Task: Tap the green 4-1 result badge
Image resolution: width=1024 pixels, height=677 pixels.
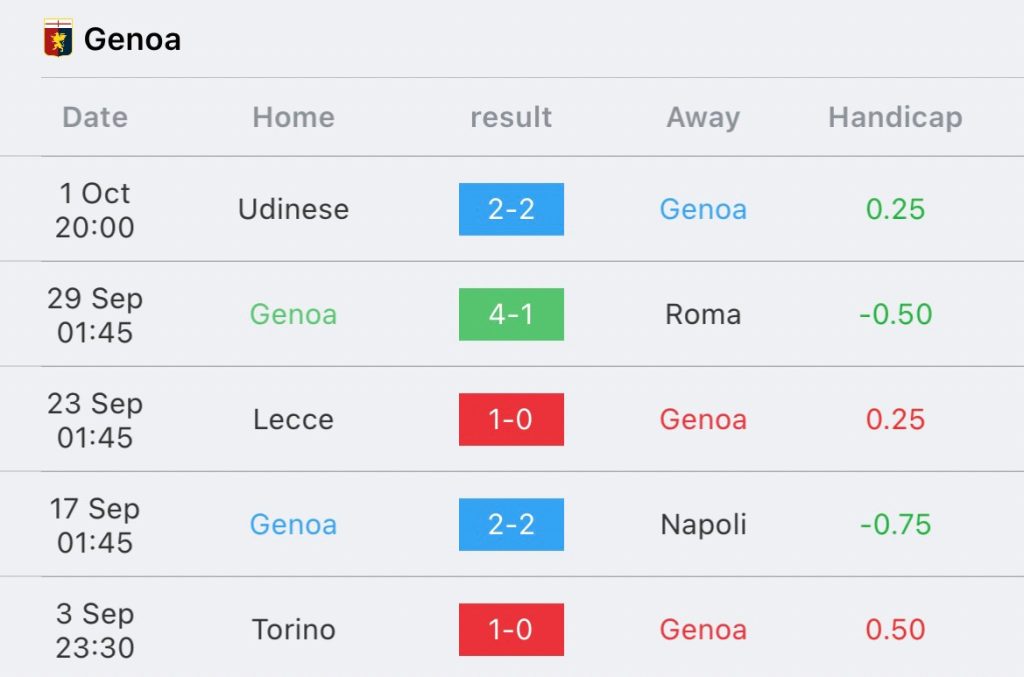Action: [x=511, y=314]
